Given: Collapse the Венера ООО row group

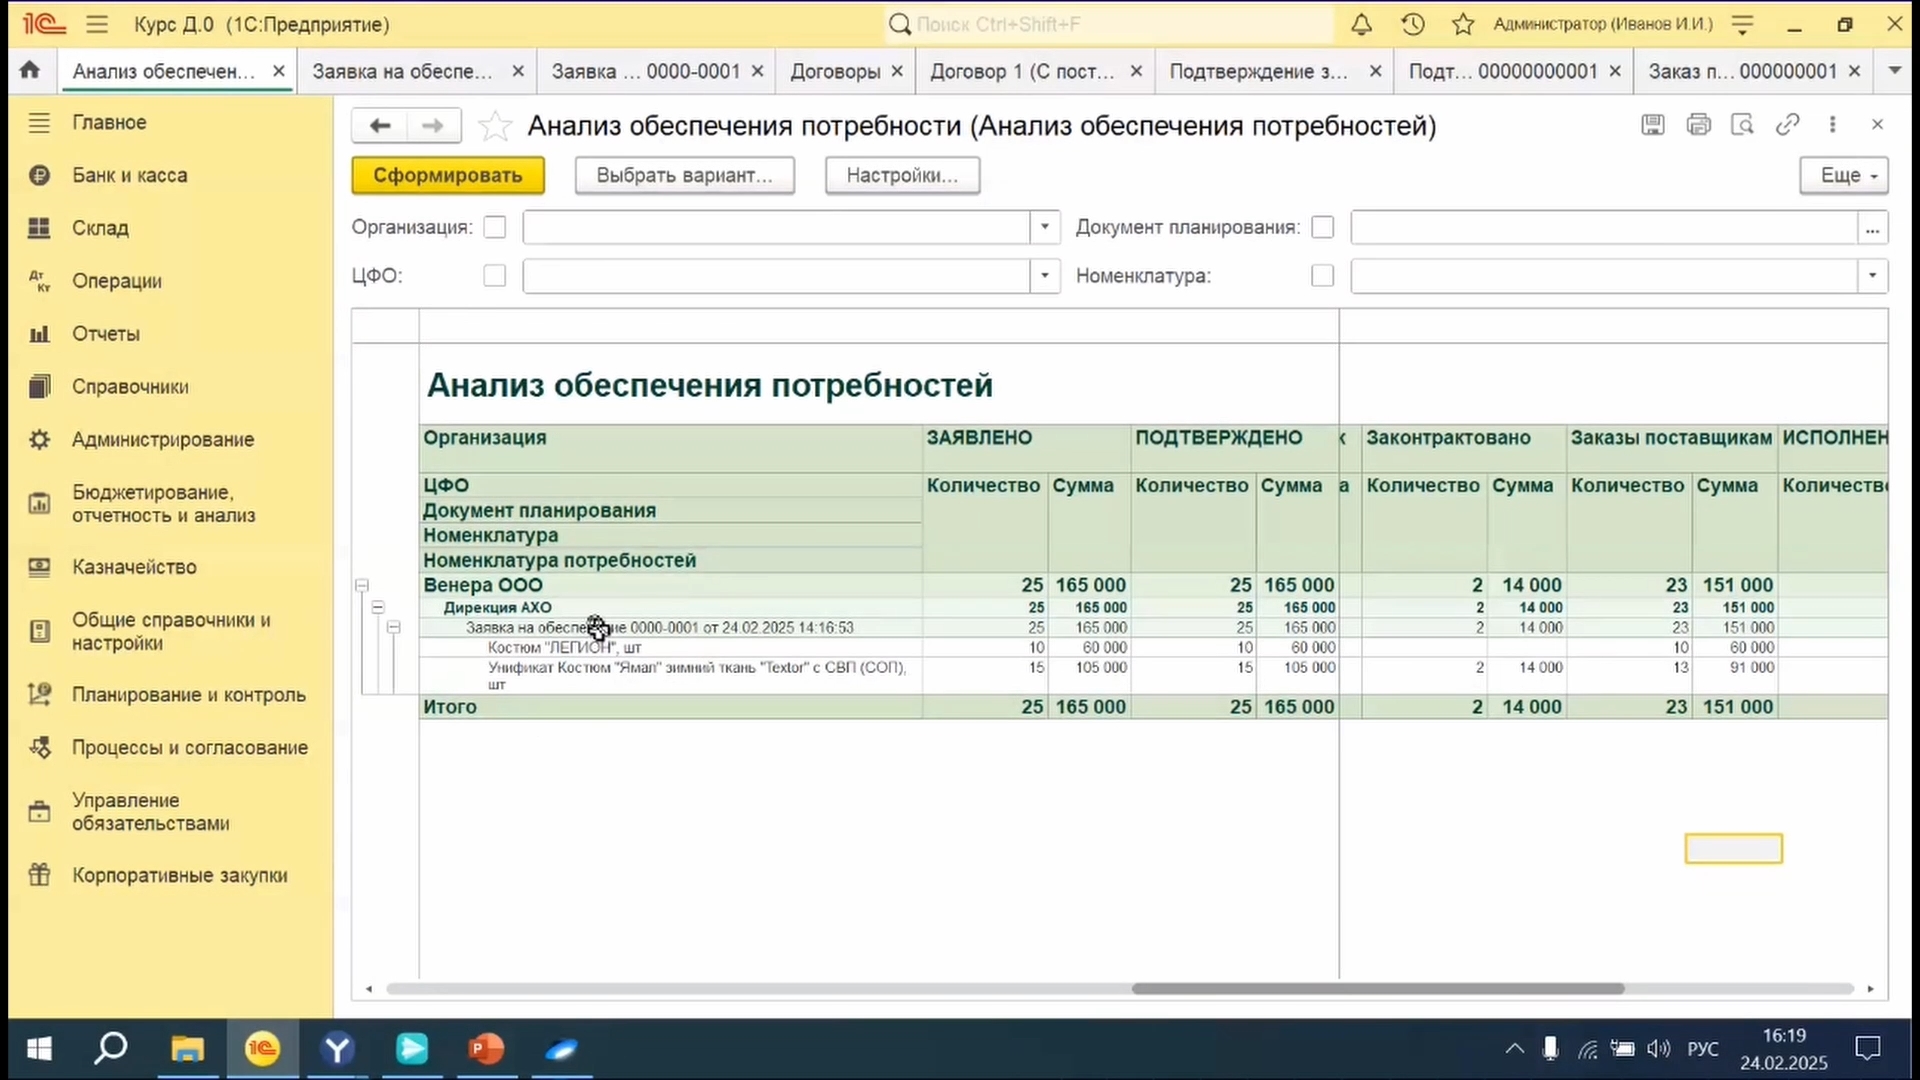Looking at the screenshot, I should (x=362, y=586).
